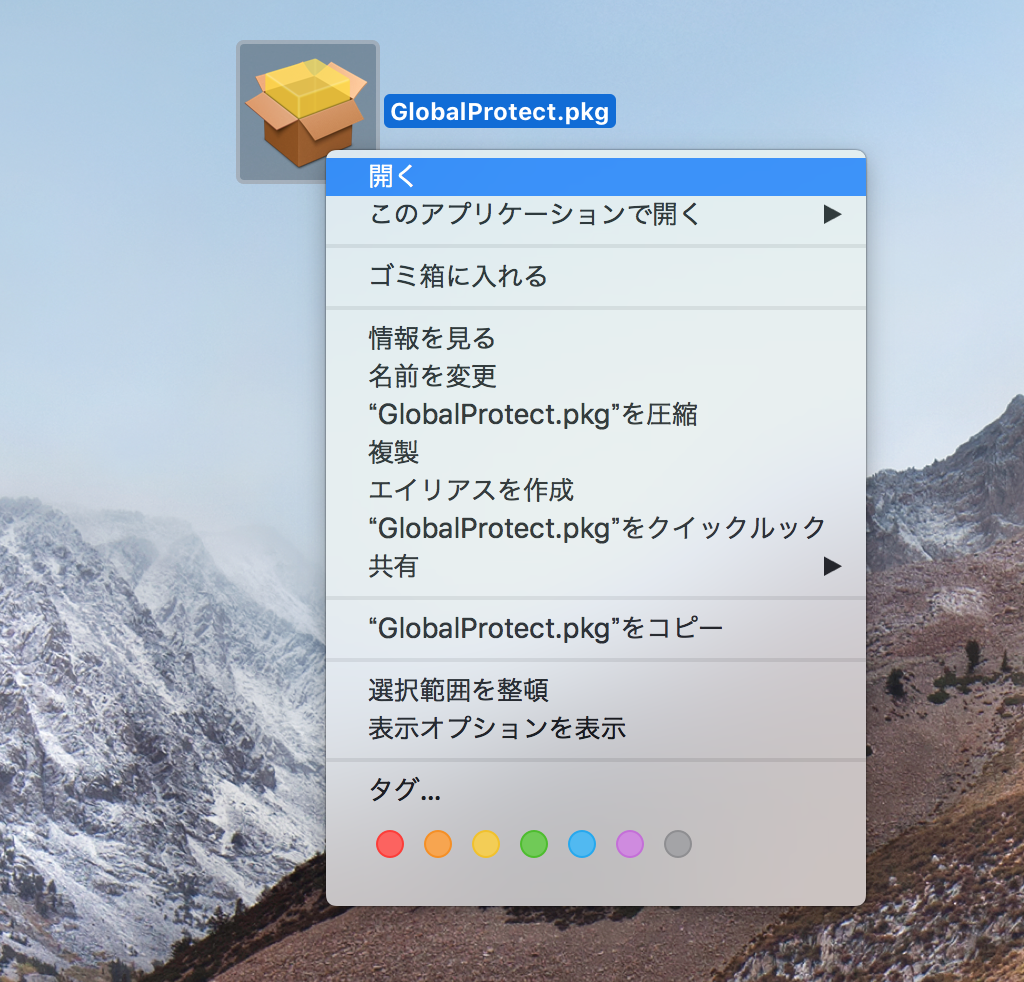Choose "GlobalProtect.pkg"をクイックルック
The height and width of the screenshot is (982, 1024).
coord(596,528)
